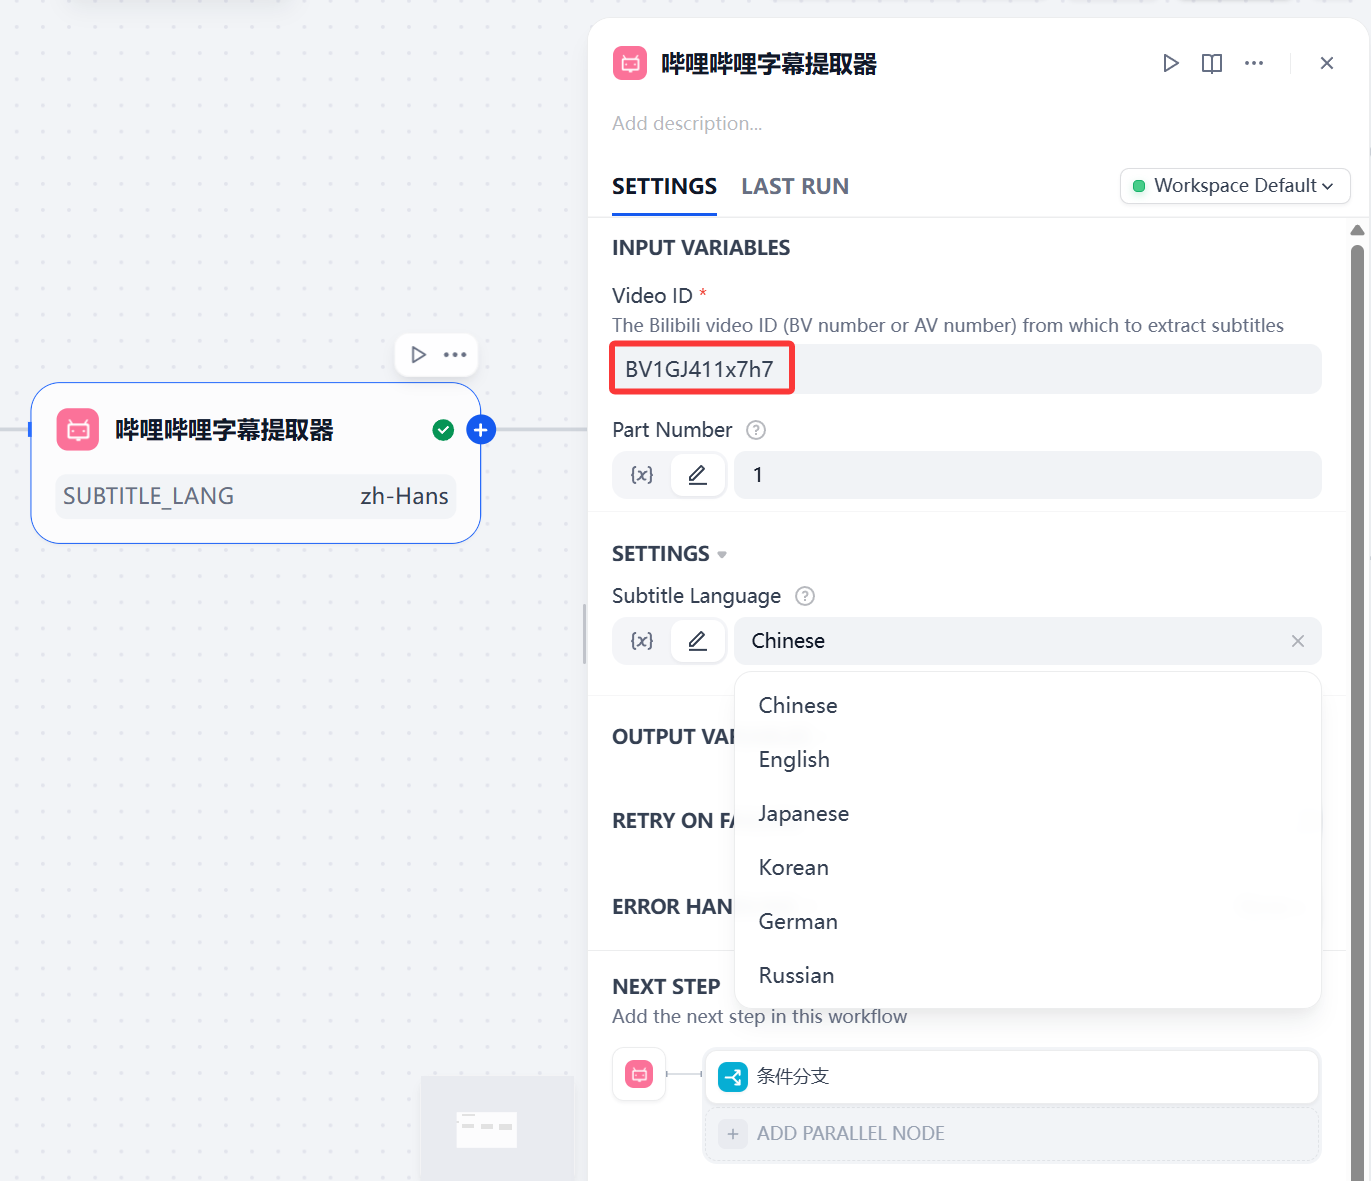
Task: Clear the selected Chinese language value
Action: pos(1297,641)
